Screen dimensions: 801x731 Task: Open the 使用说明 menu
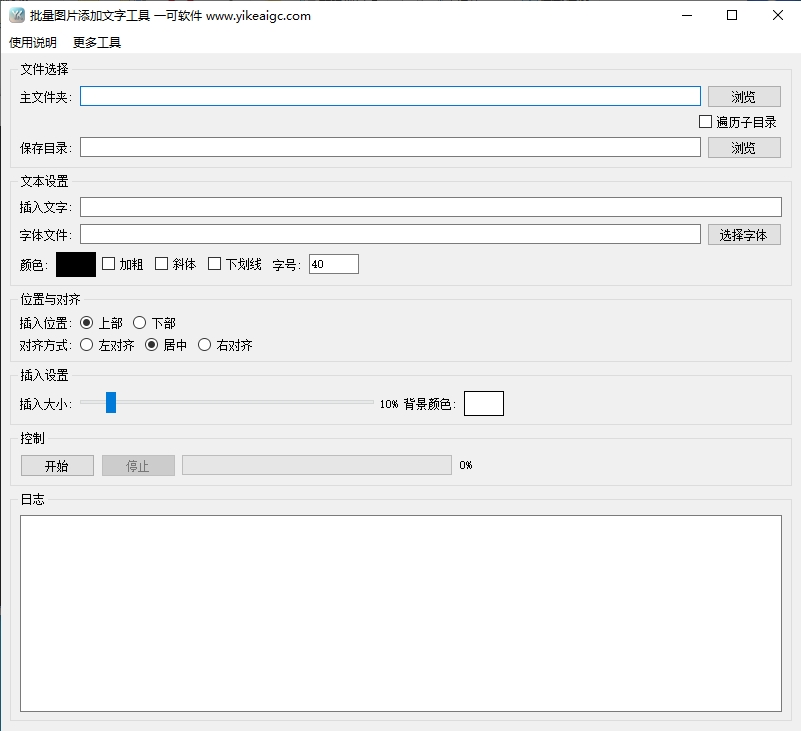(x=33, y=42)
